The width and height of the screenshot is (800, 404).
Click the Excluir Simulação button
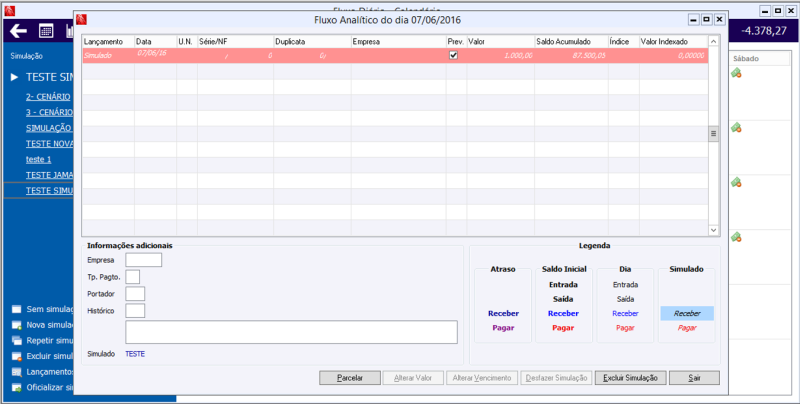pos(631,378)
